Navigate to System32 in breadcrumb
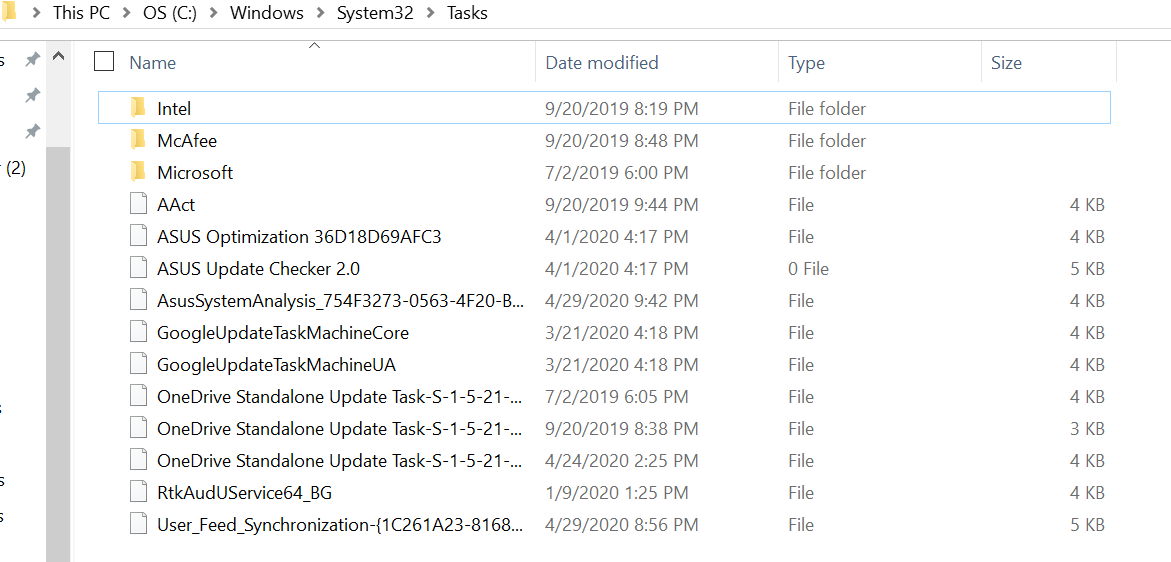Image resolution: width=1171 pixels, height=562 pixels. click(x=375, y=13)
